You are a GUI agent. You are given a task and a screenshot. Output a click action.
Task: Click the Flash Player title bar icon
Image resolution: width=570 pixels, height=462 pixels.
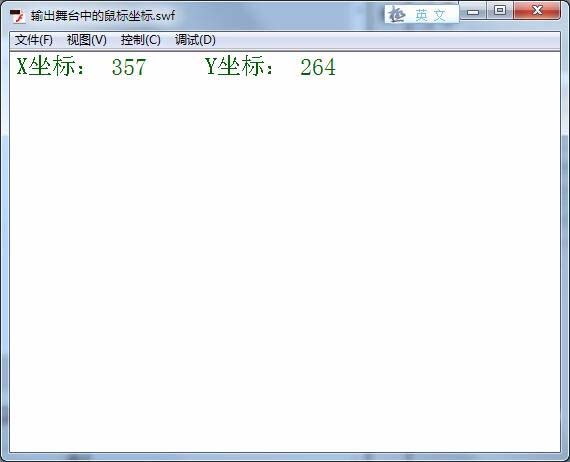[17, 16]
